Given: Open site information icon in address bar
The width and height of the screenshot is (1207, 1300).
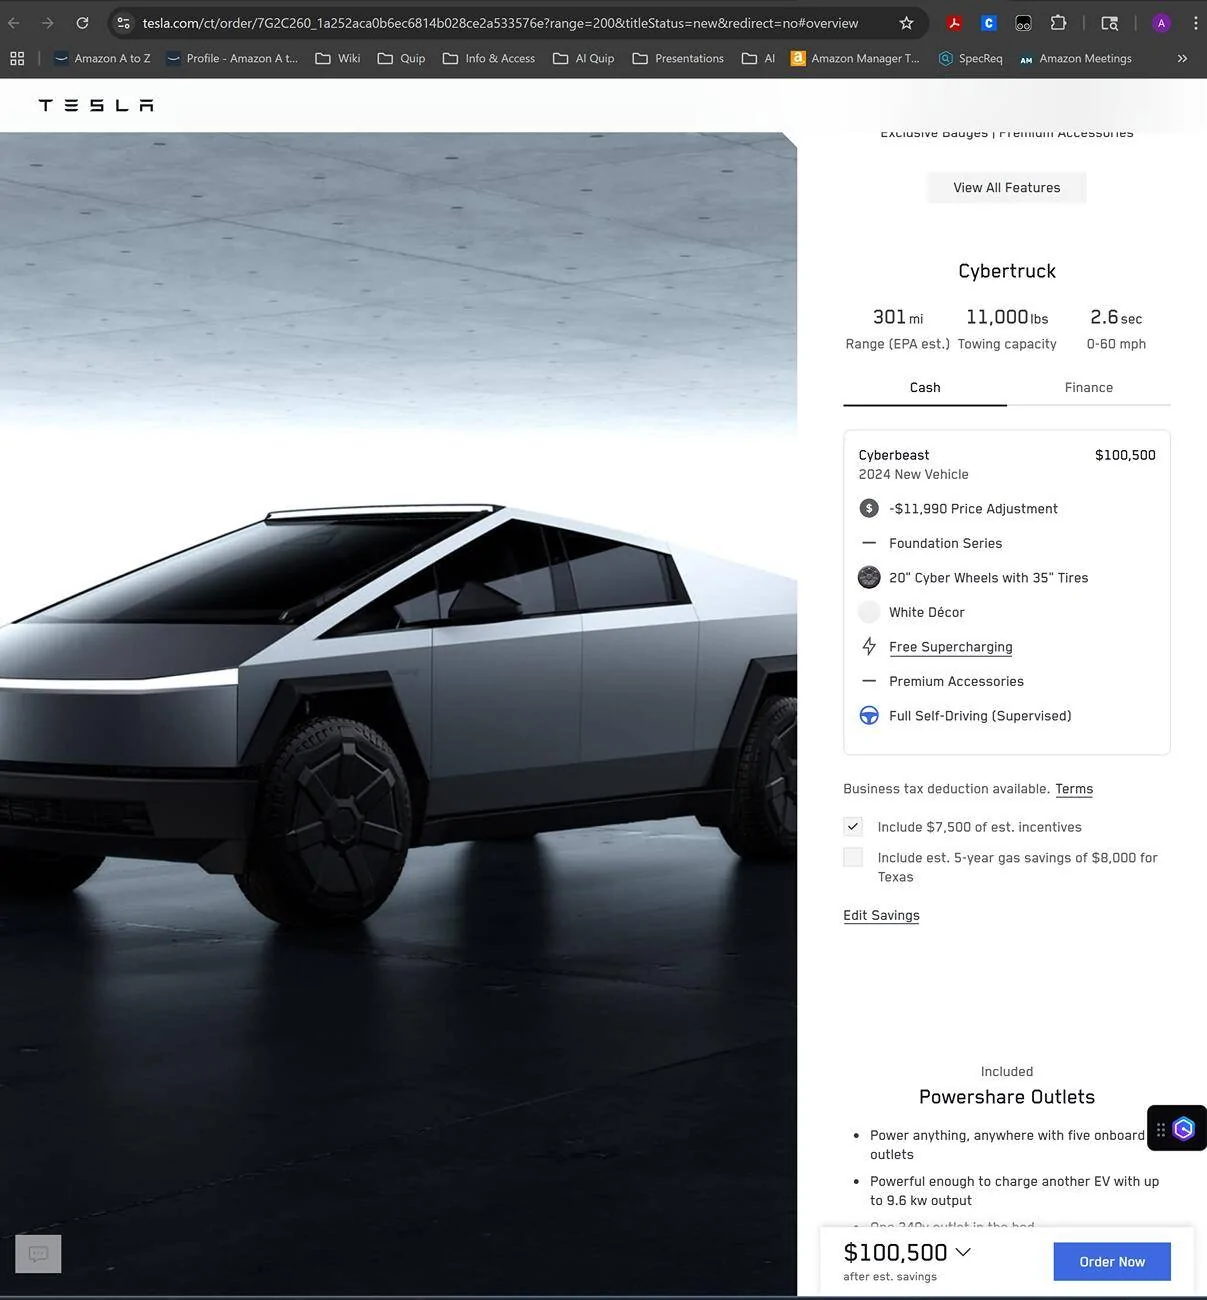Looking at the screenshot, I should pos(123,22).
